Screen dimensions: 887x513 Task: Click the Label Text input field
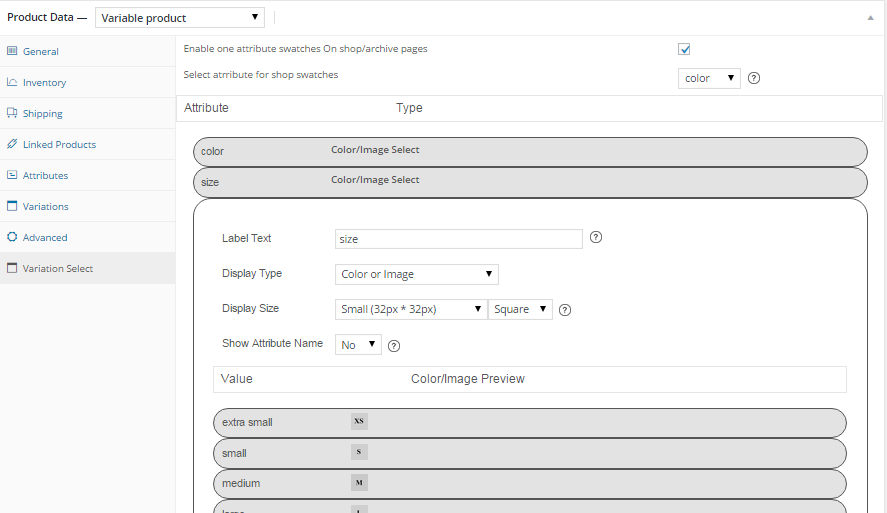click(458, 239)
